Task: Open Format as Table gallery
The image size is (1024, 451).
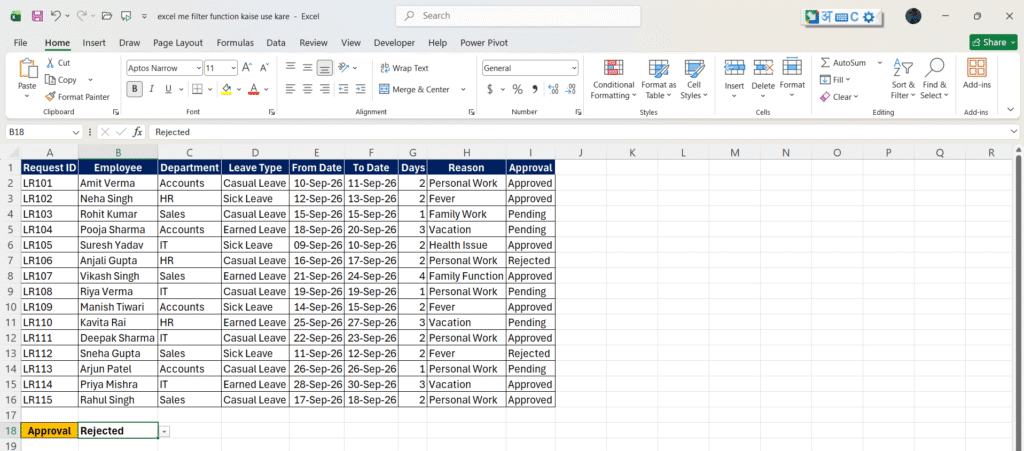Action: tap(658, 79)
